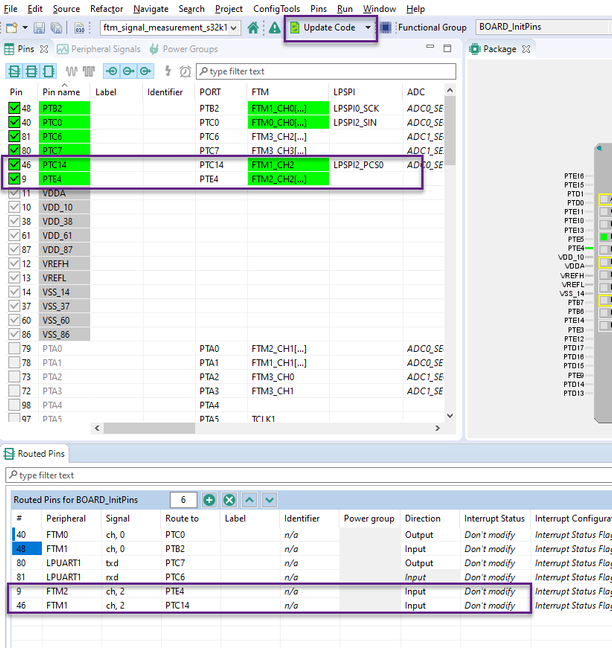This screenshot has height=648, width=612.
Task: Click the double waveform signal icon
Action: (x=89, y=71)
